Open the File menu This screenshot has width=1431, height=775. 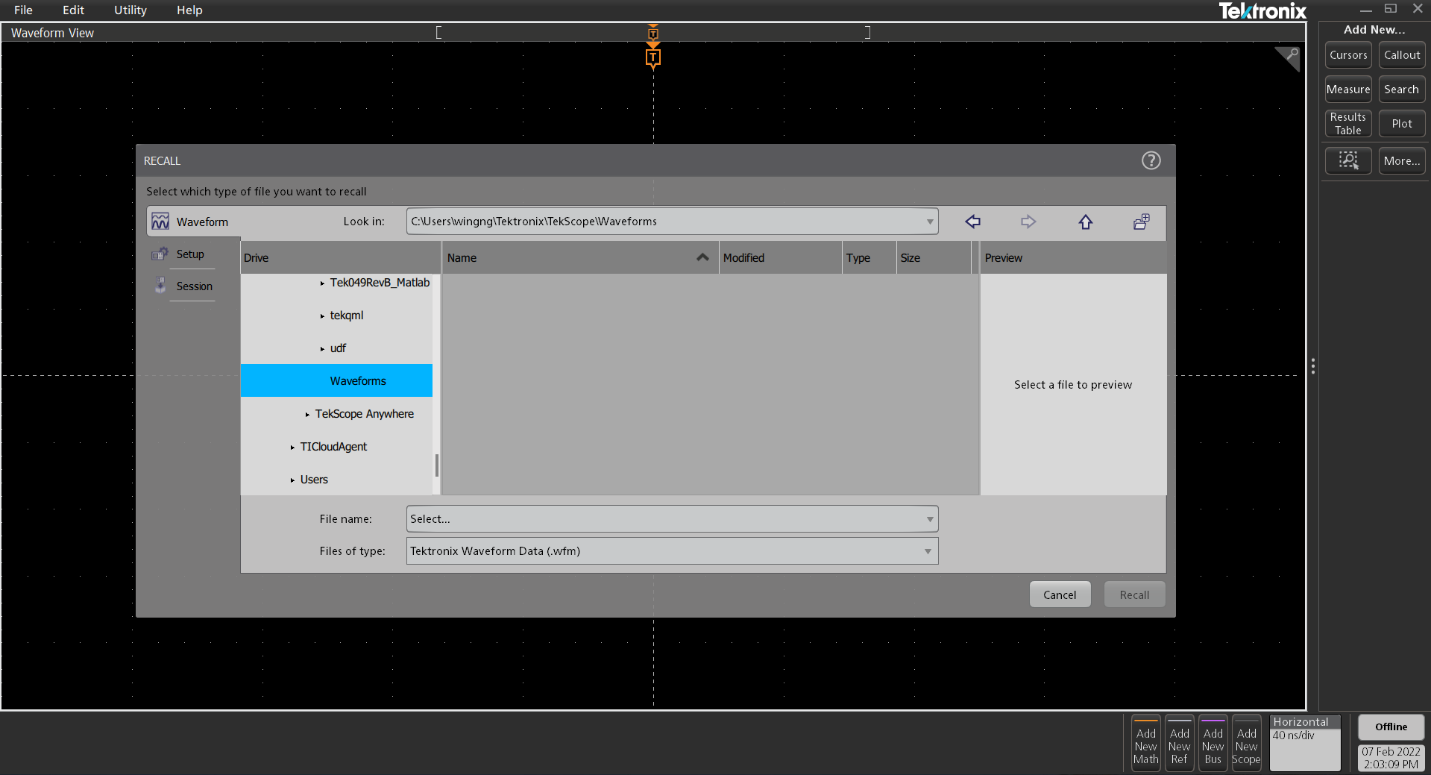22,10
